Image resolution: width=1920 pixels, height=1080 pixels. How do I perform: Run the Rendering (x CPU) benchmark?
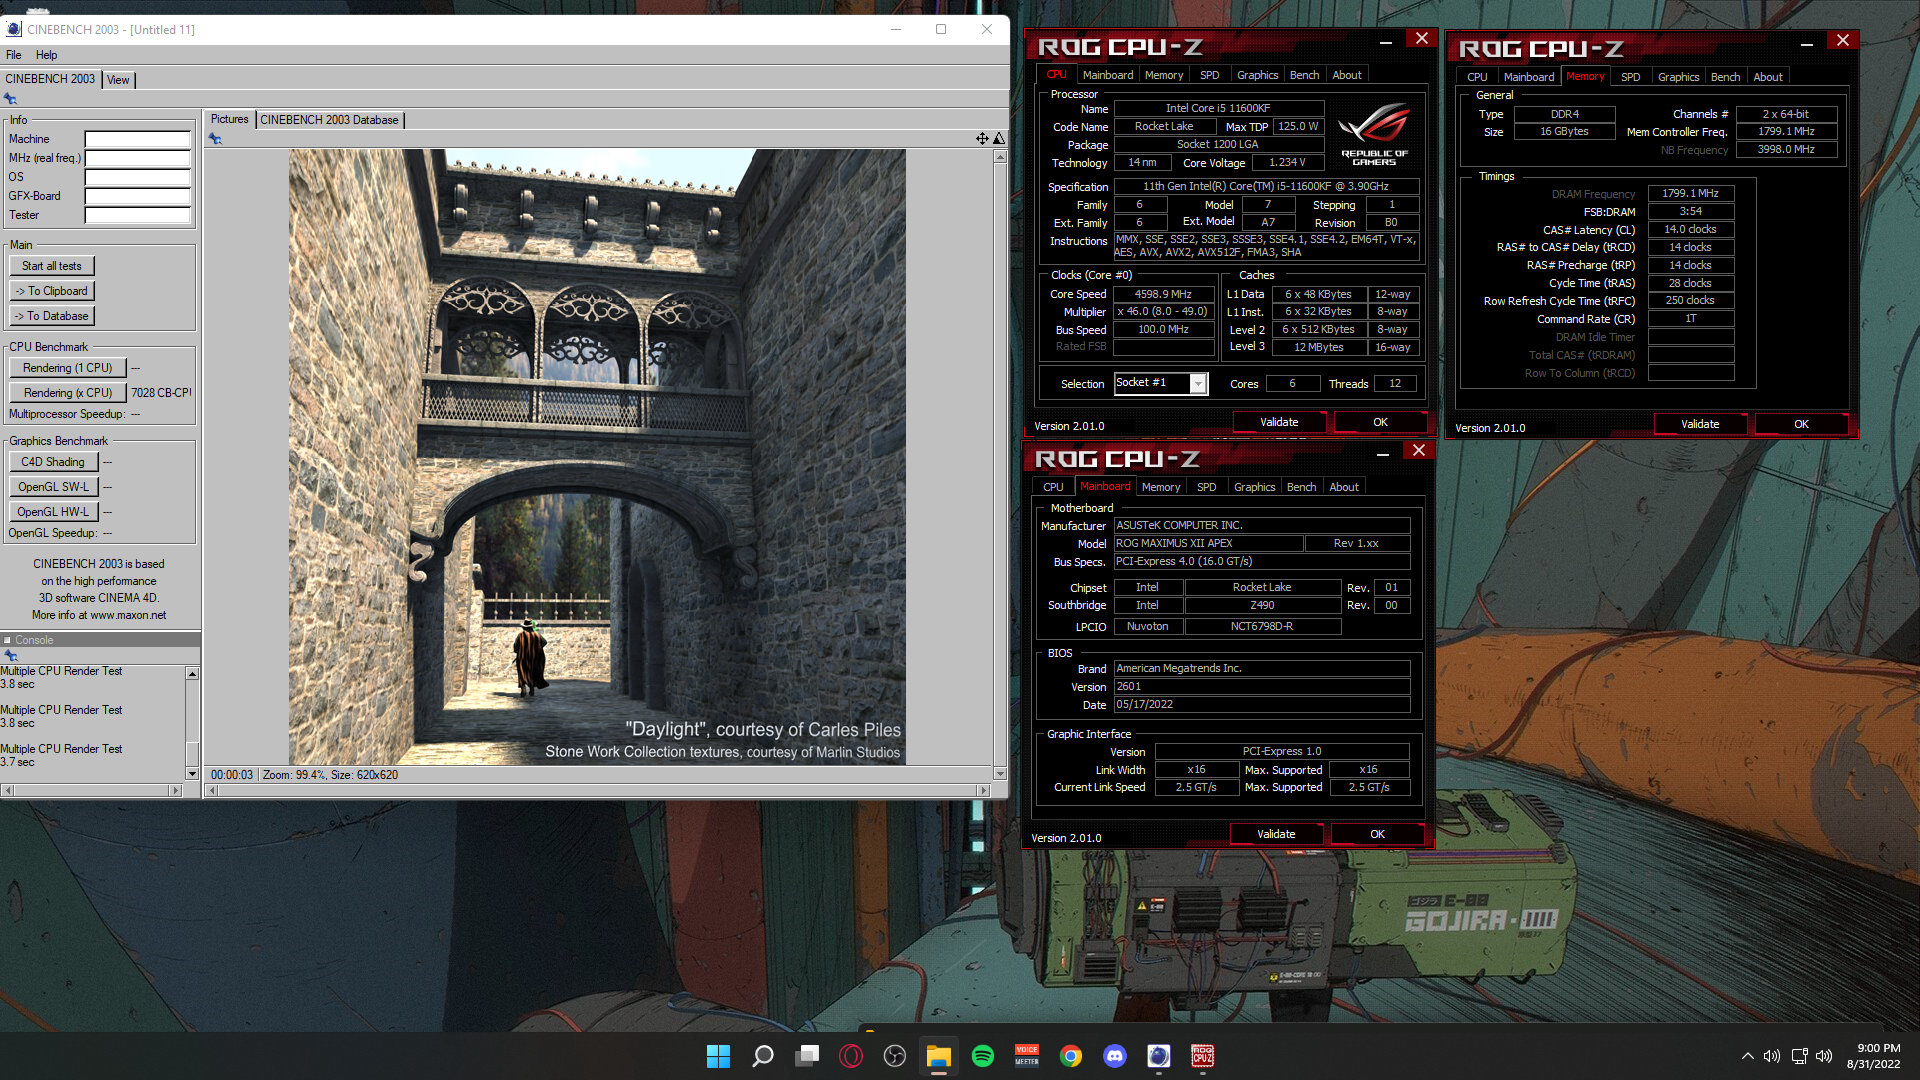click(x=68, y=393)
